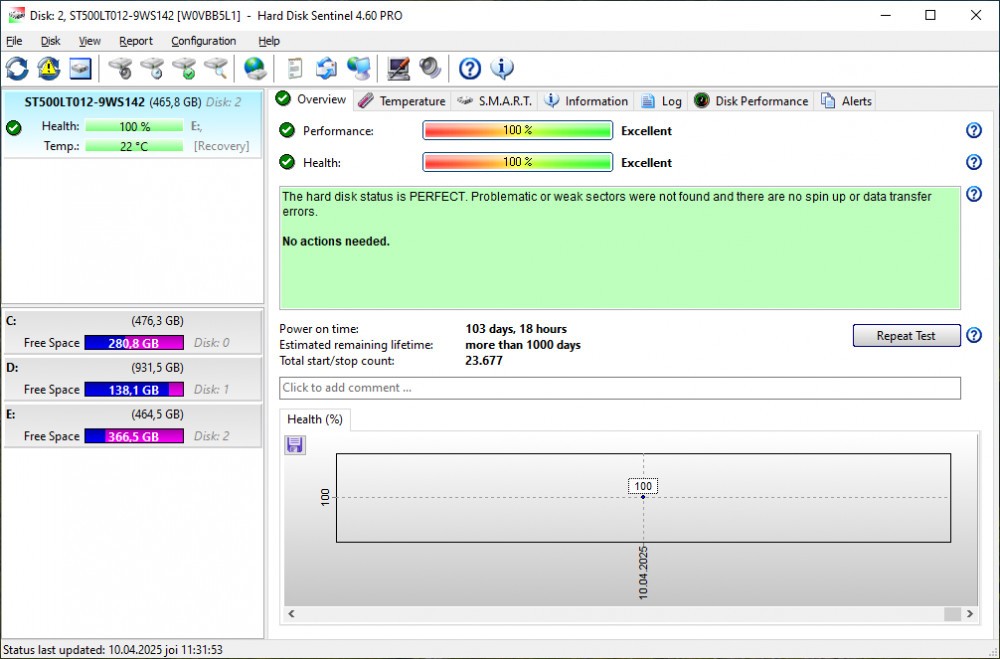Image resolution: width=1000 pixels, height=659 pixels.
Task: Click the Performance 100 % gradient bar
Action: pyautogui.click(x=517, y=130)
